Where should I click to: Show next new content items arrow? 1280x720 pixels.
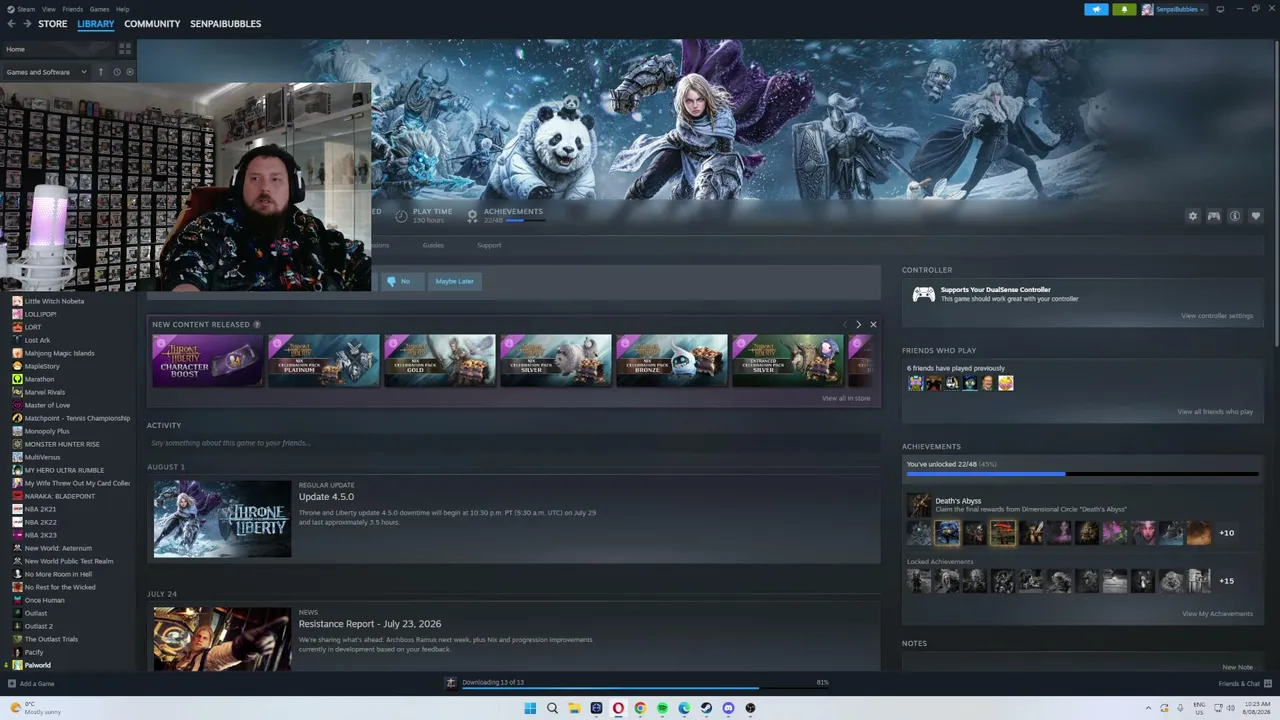pos(858,325)
